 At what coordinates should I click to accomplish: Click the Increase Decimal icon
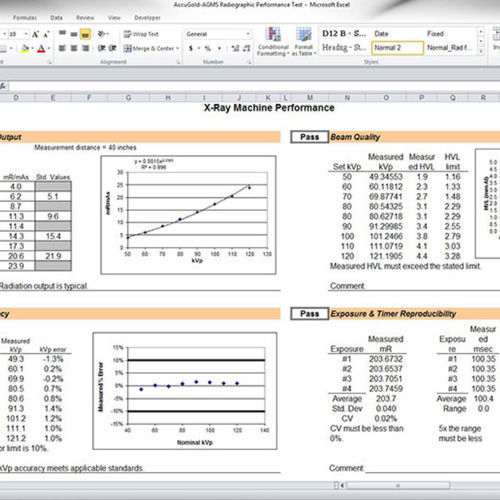[x=235, y=49]
